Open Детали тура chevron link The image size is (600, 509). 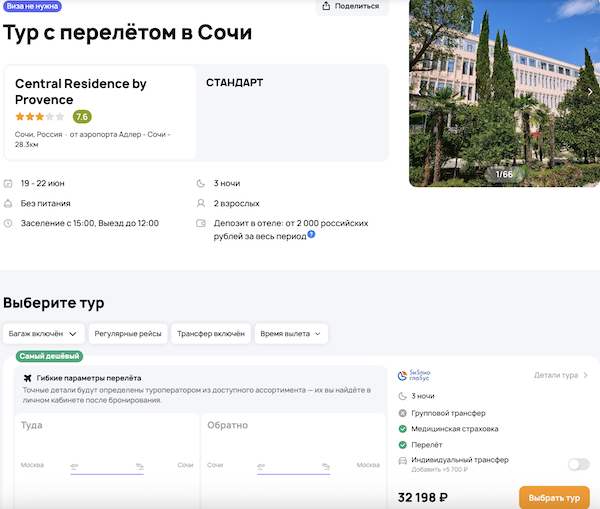(x=561, y=375)
